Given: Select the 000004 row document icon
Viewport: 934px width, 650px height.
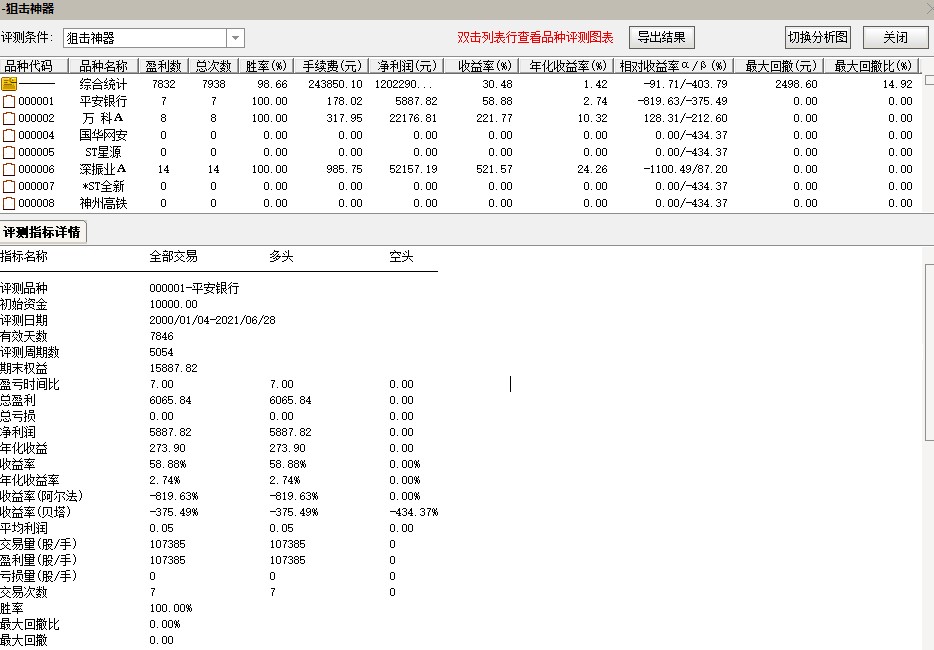Looking at the screenshot, I should (10, 135).
